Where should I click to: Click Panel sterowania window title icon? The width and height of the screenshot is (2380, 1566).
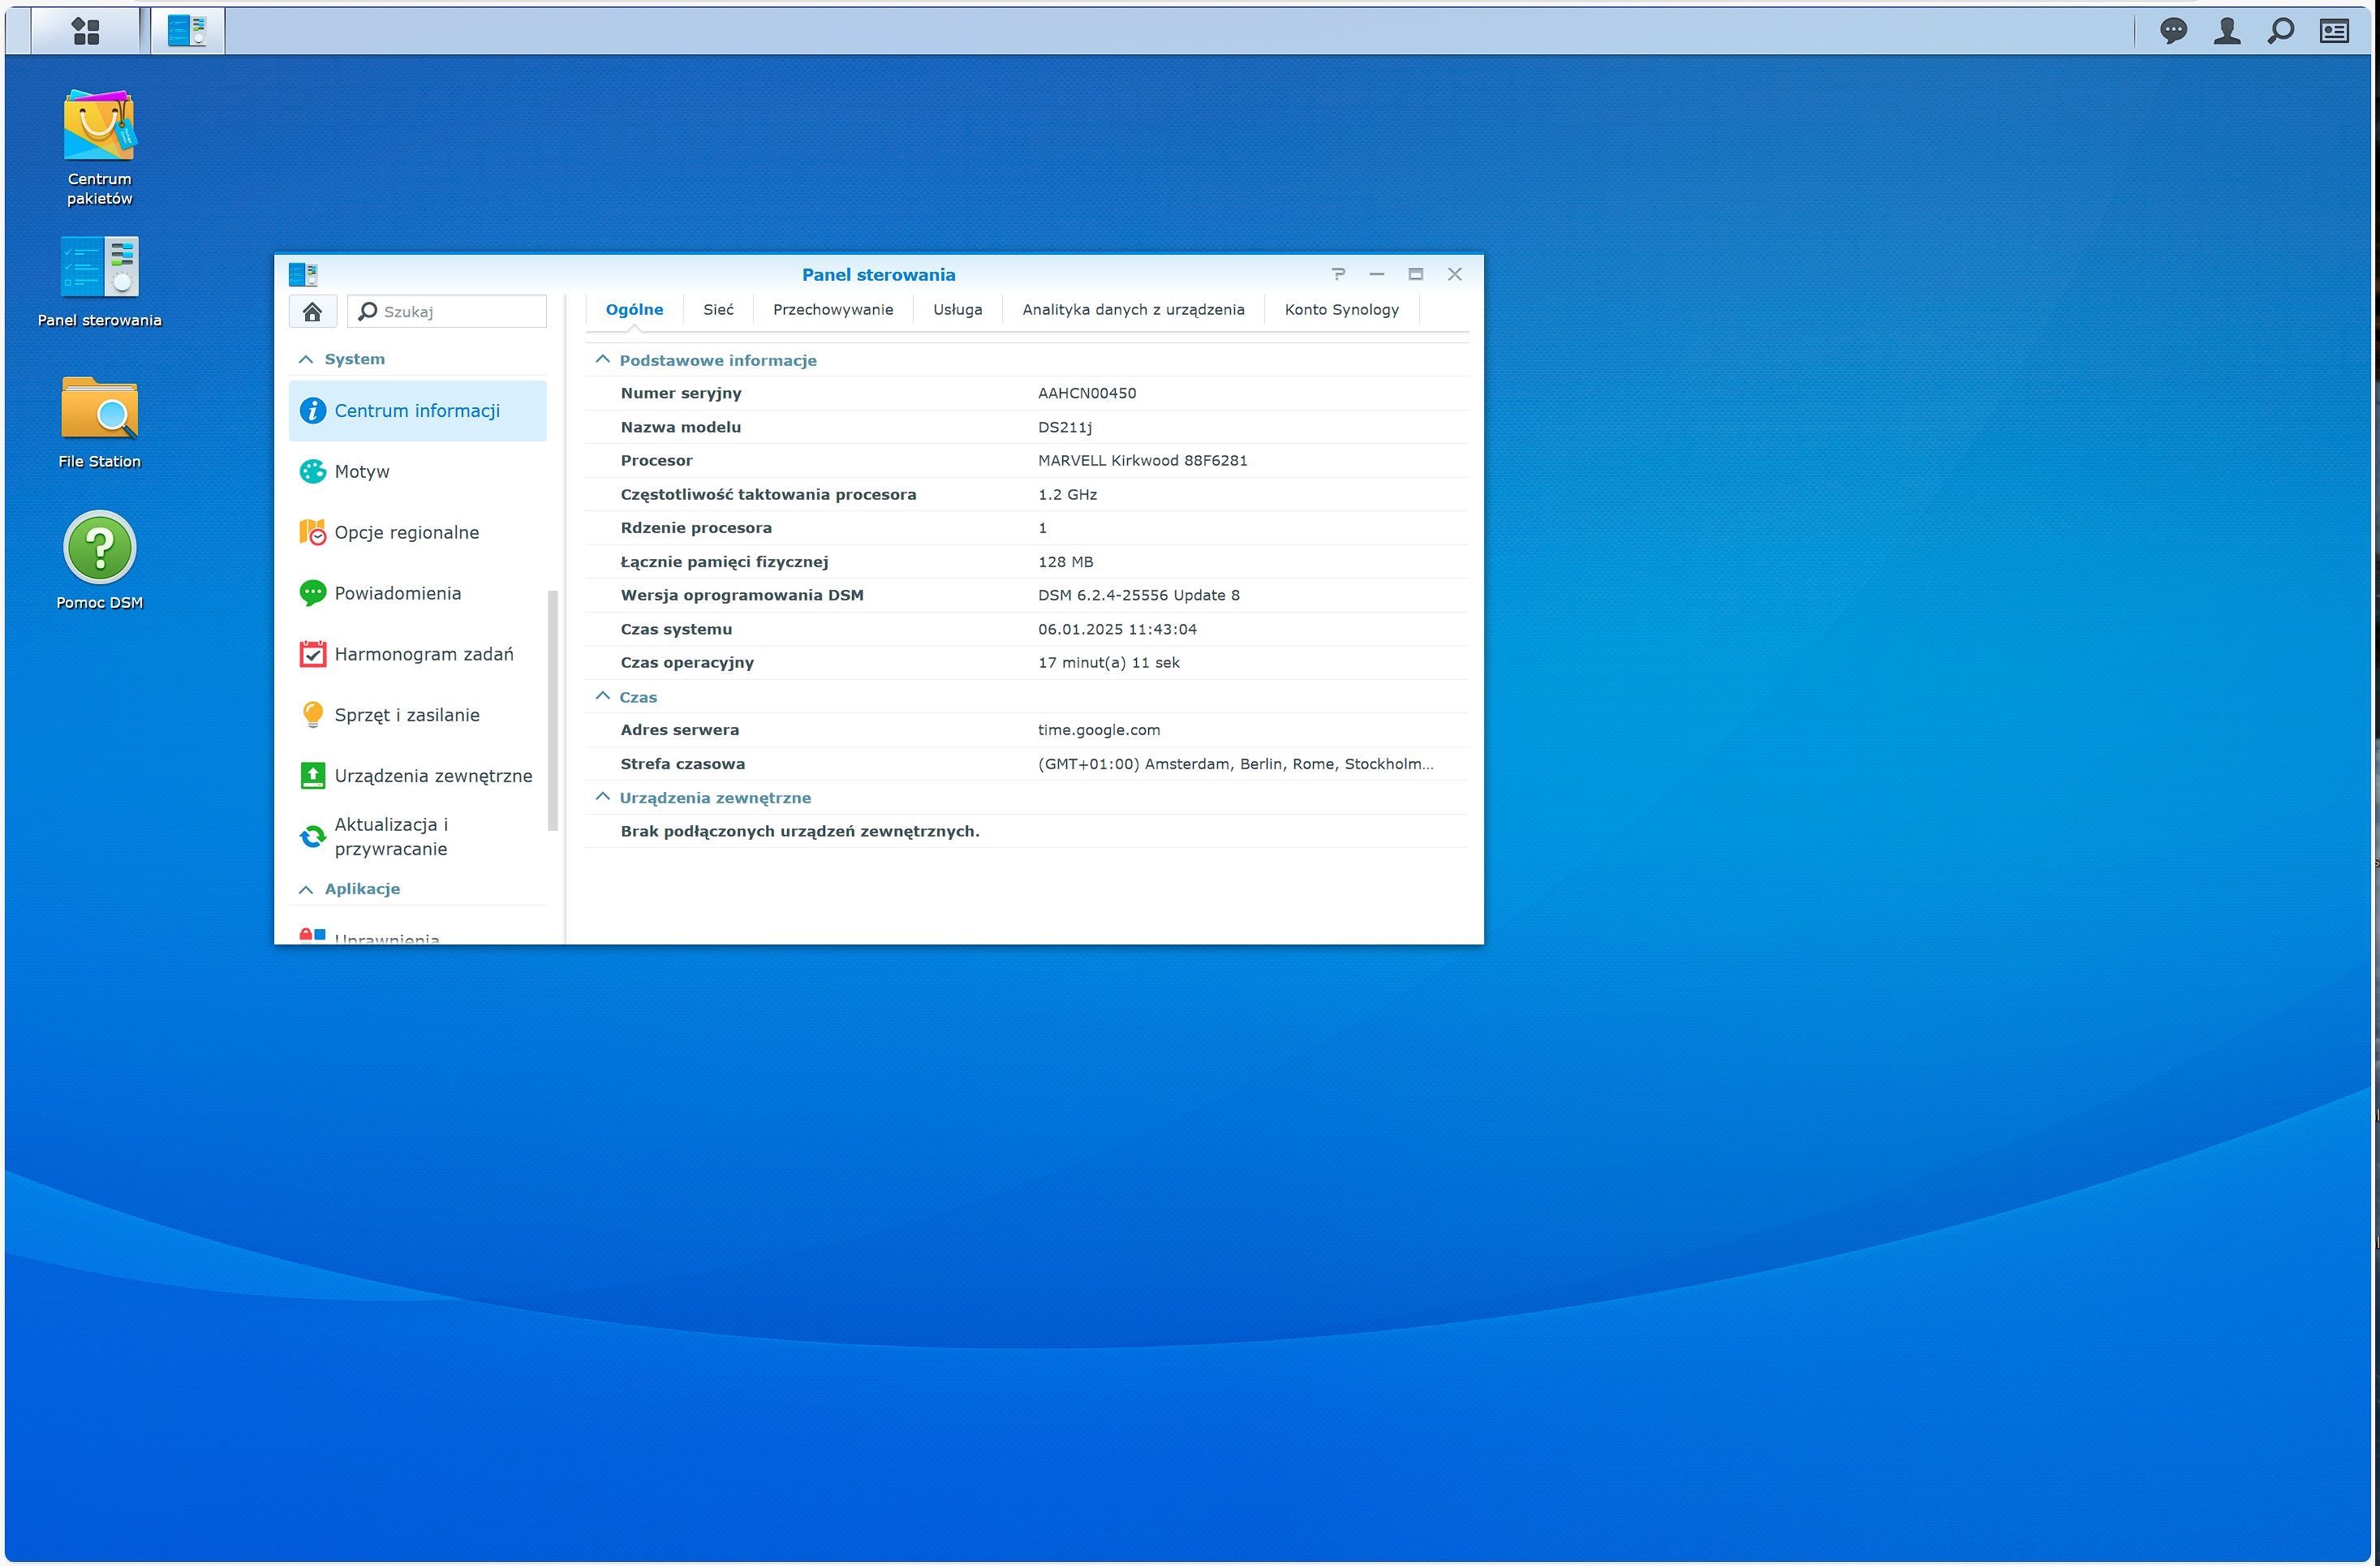303,274
